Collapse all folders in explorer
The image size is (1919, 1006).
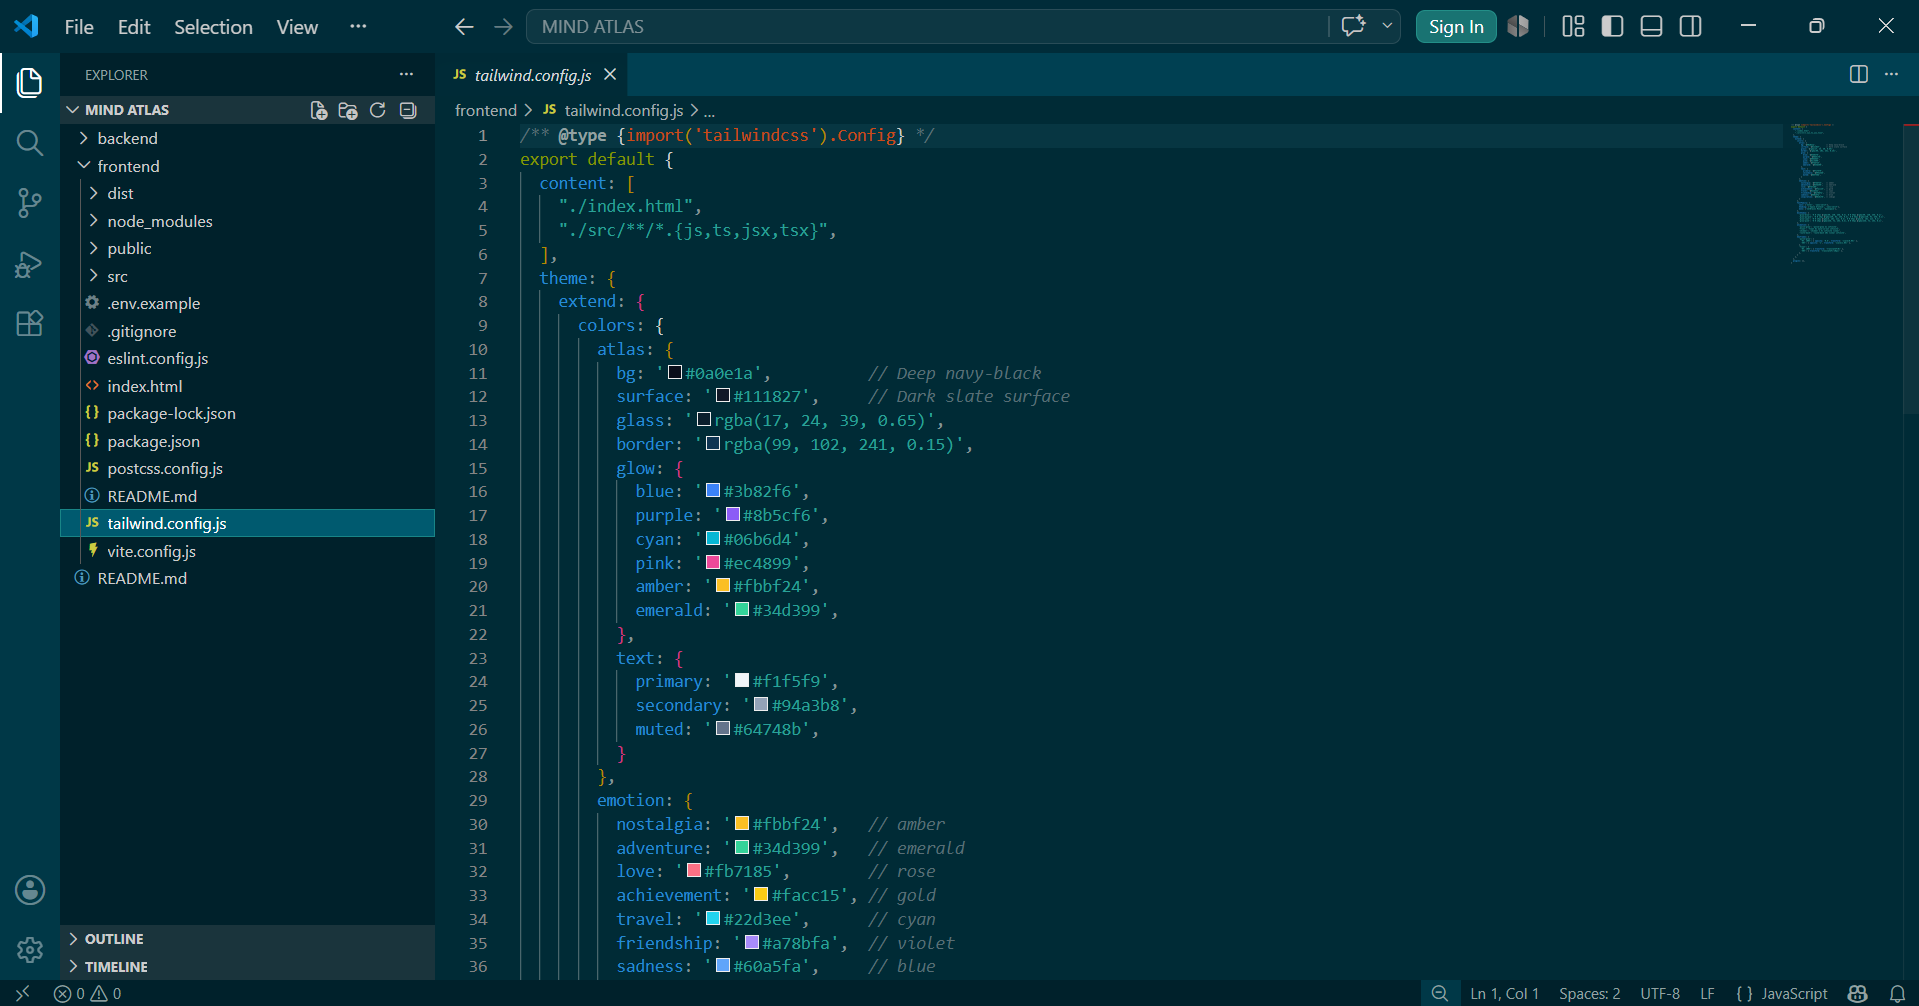408,110
